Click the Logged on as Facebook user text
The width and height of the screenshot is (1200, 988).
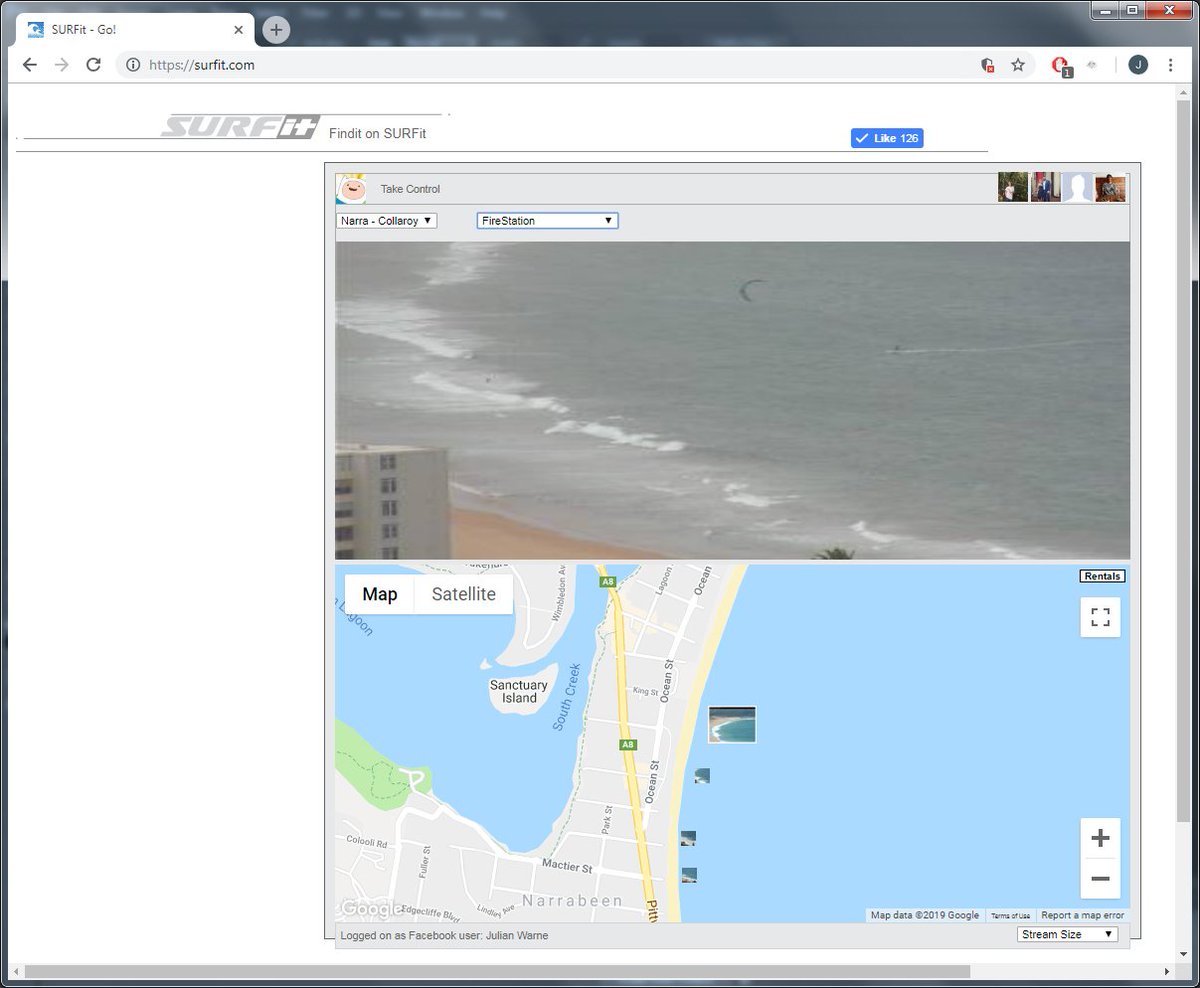[x=444, y=935]
